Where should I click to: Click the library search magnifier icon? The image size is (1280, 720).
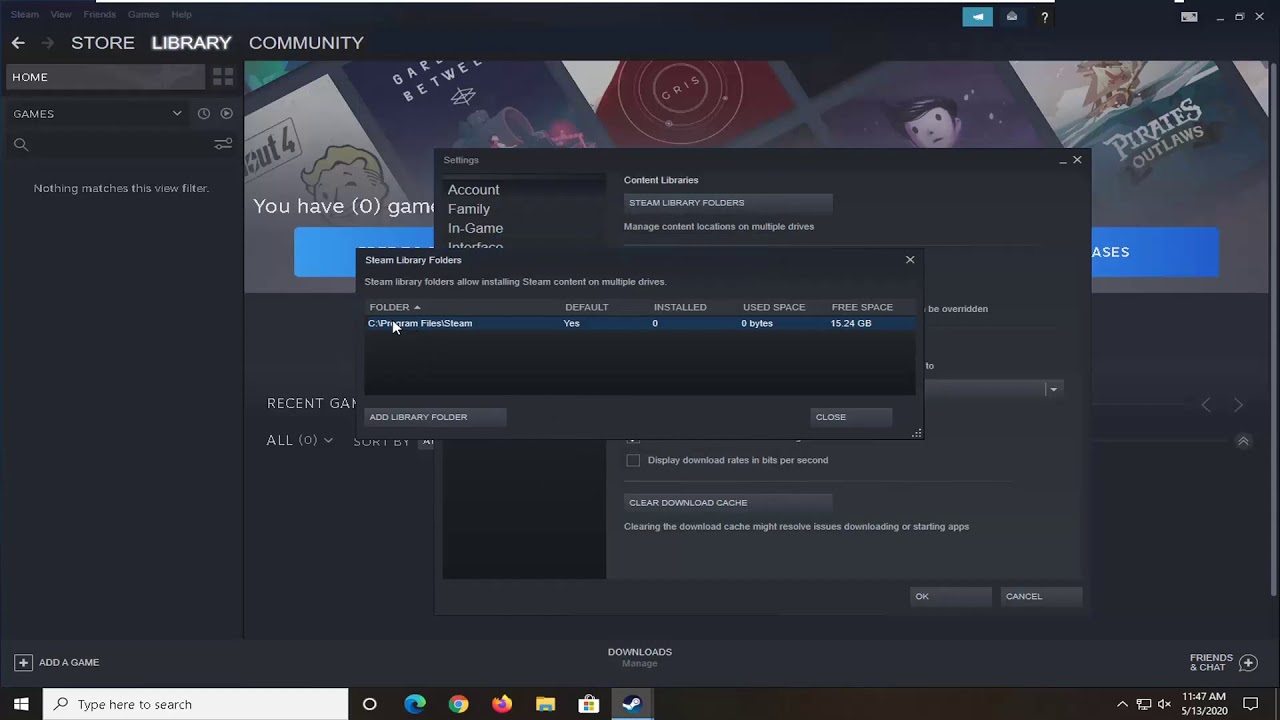click(x=21, y=145)
